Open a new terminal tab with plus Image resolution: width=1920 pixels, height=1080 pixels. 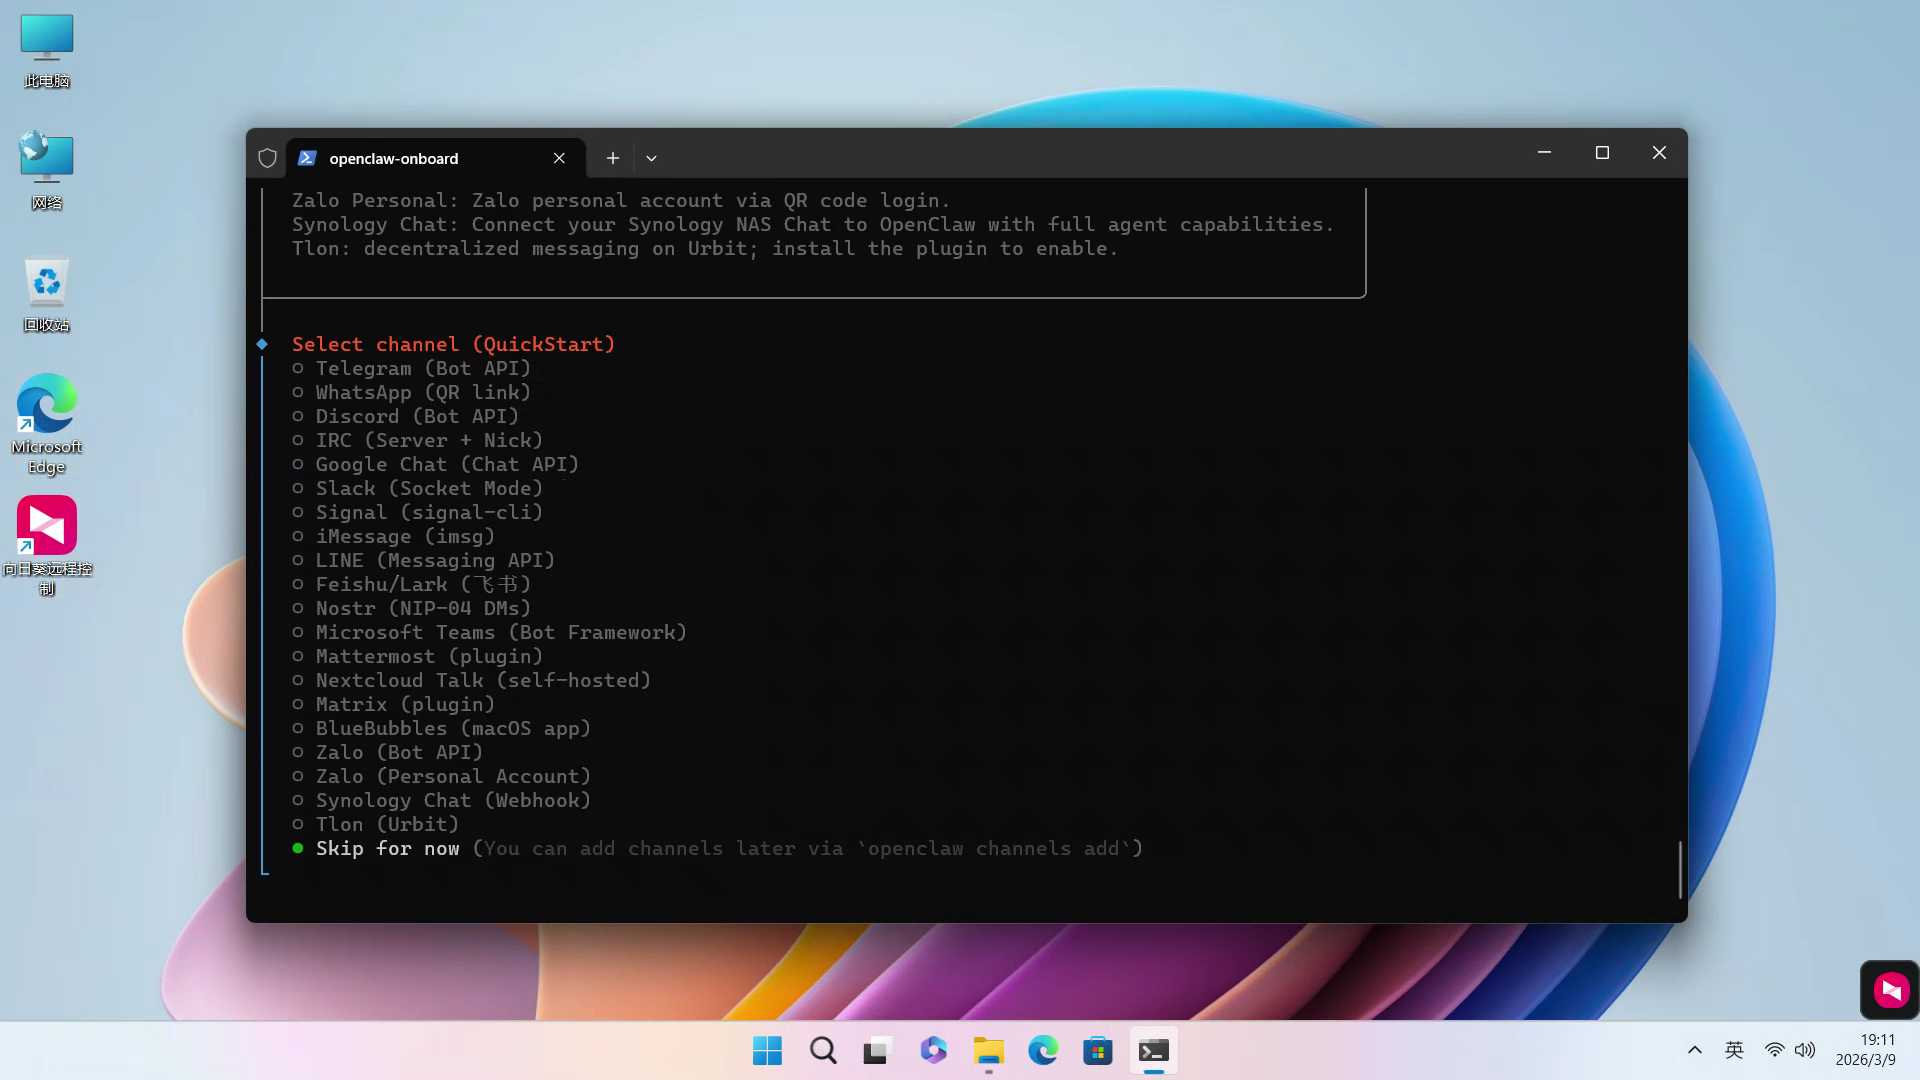click(x=612, y=158)
